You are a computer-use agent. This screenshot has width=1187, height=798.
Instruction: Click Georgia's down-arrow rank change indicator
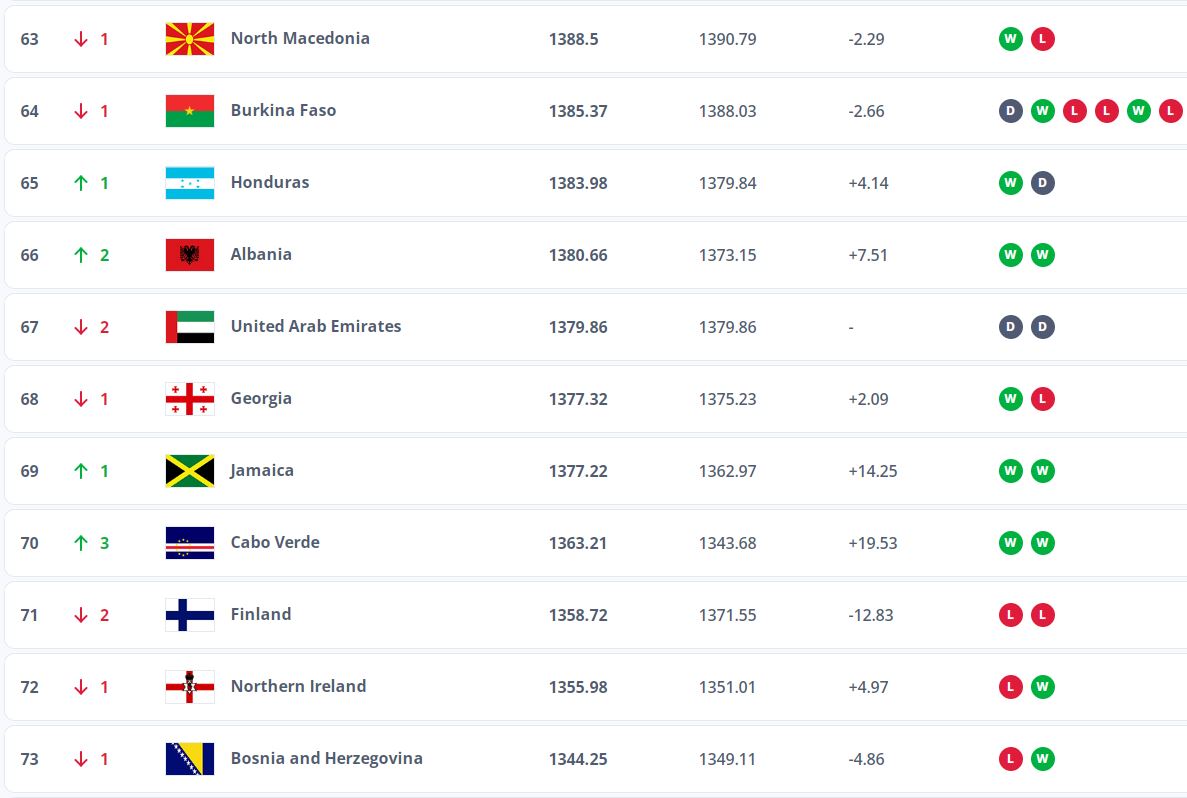[x=81, y=399]
